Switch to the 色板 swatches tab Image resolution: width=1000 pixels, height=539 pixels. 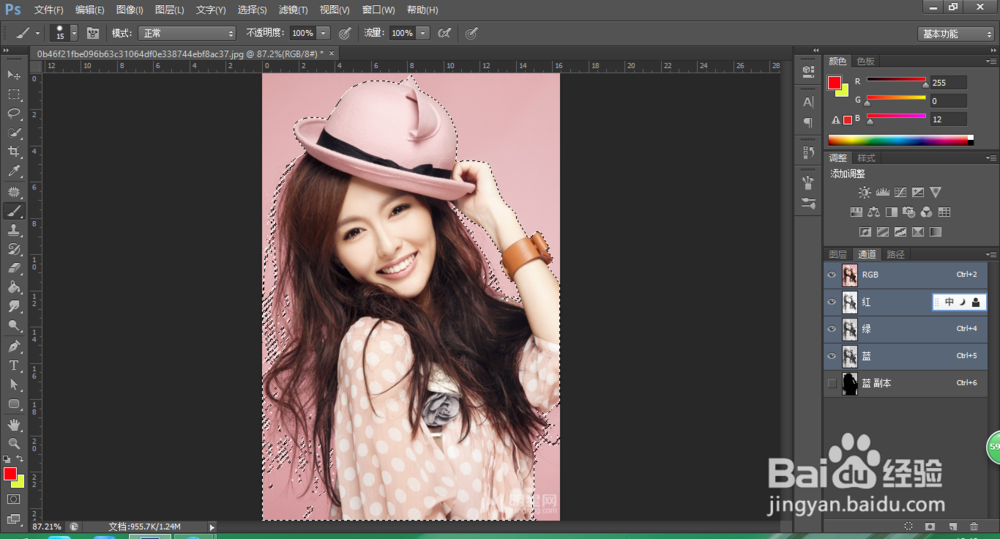click(x=865, y=61)
